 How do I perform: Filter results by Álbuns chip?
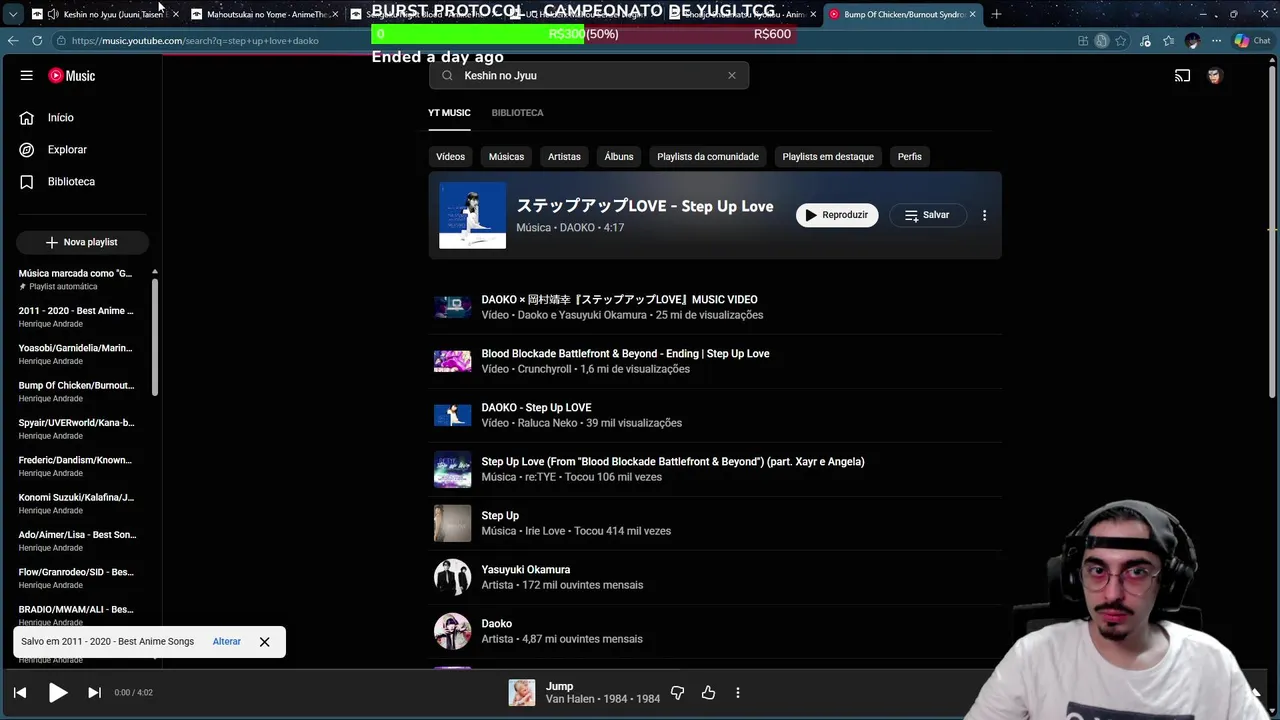[619, 156]
